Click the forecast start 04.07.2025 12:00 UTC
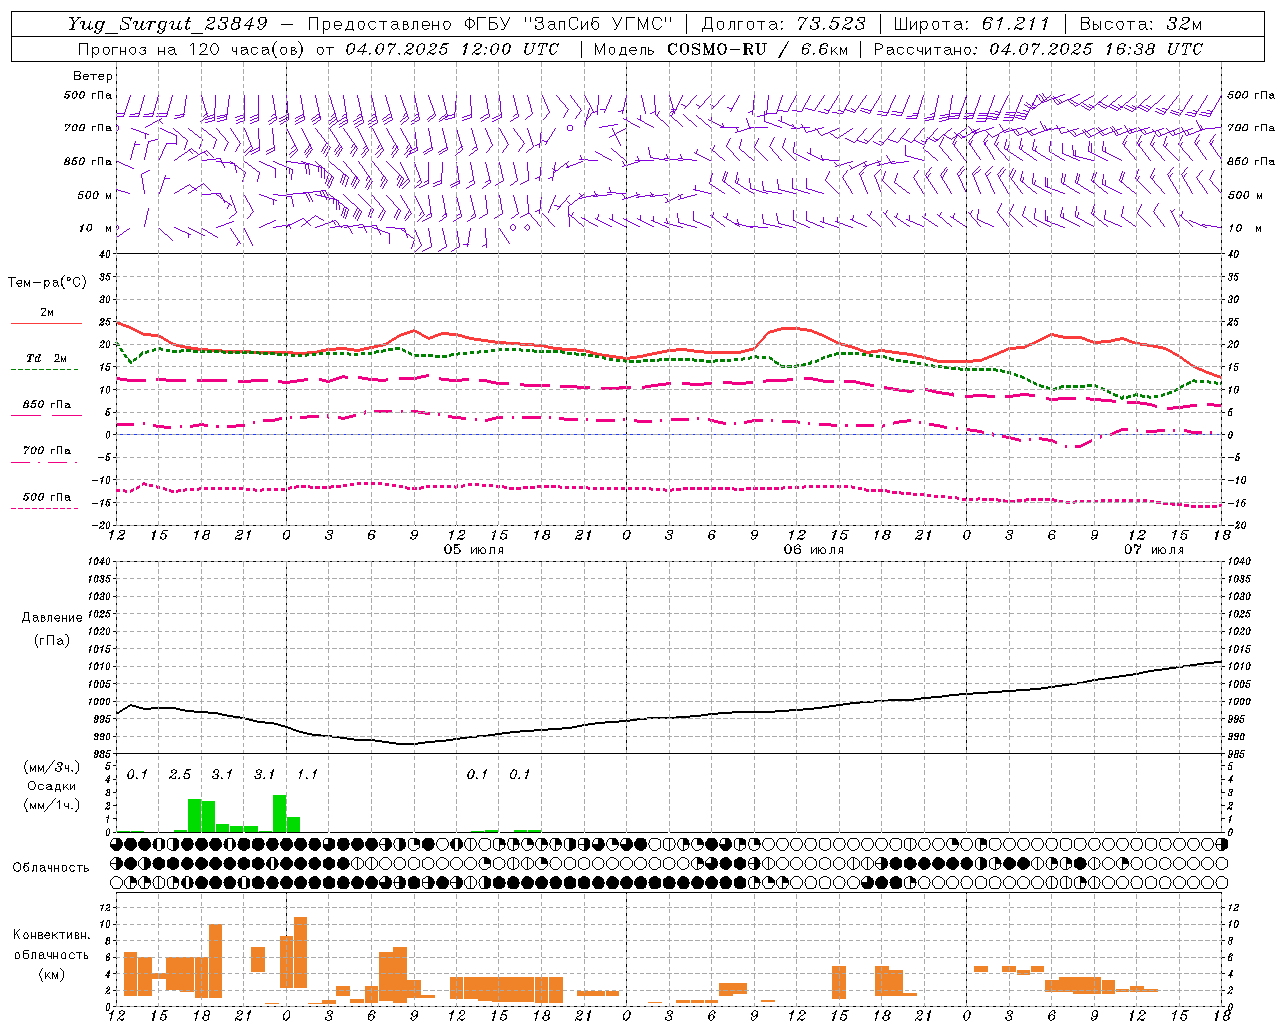The width and height of the screenshot is (1280, 1024). (x=451, y=49)
